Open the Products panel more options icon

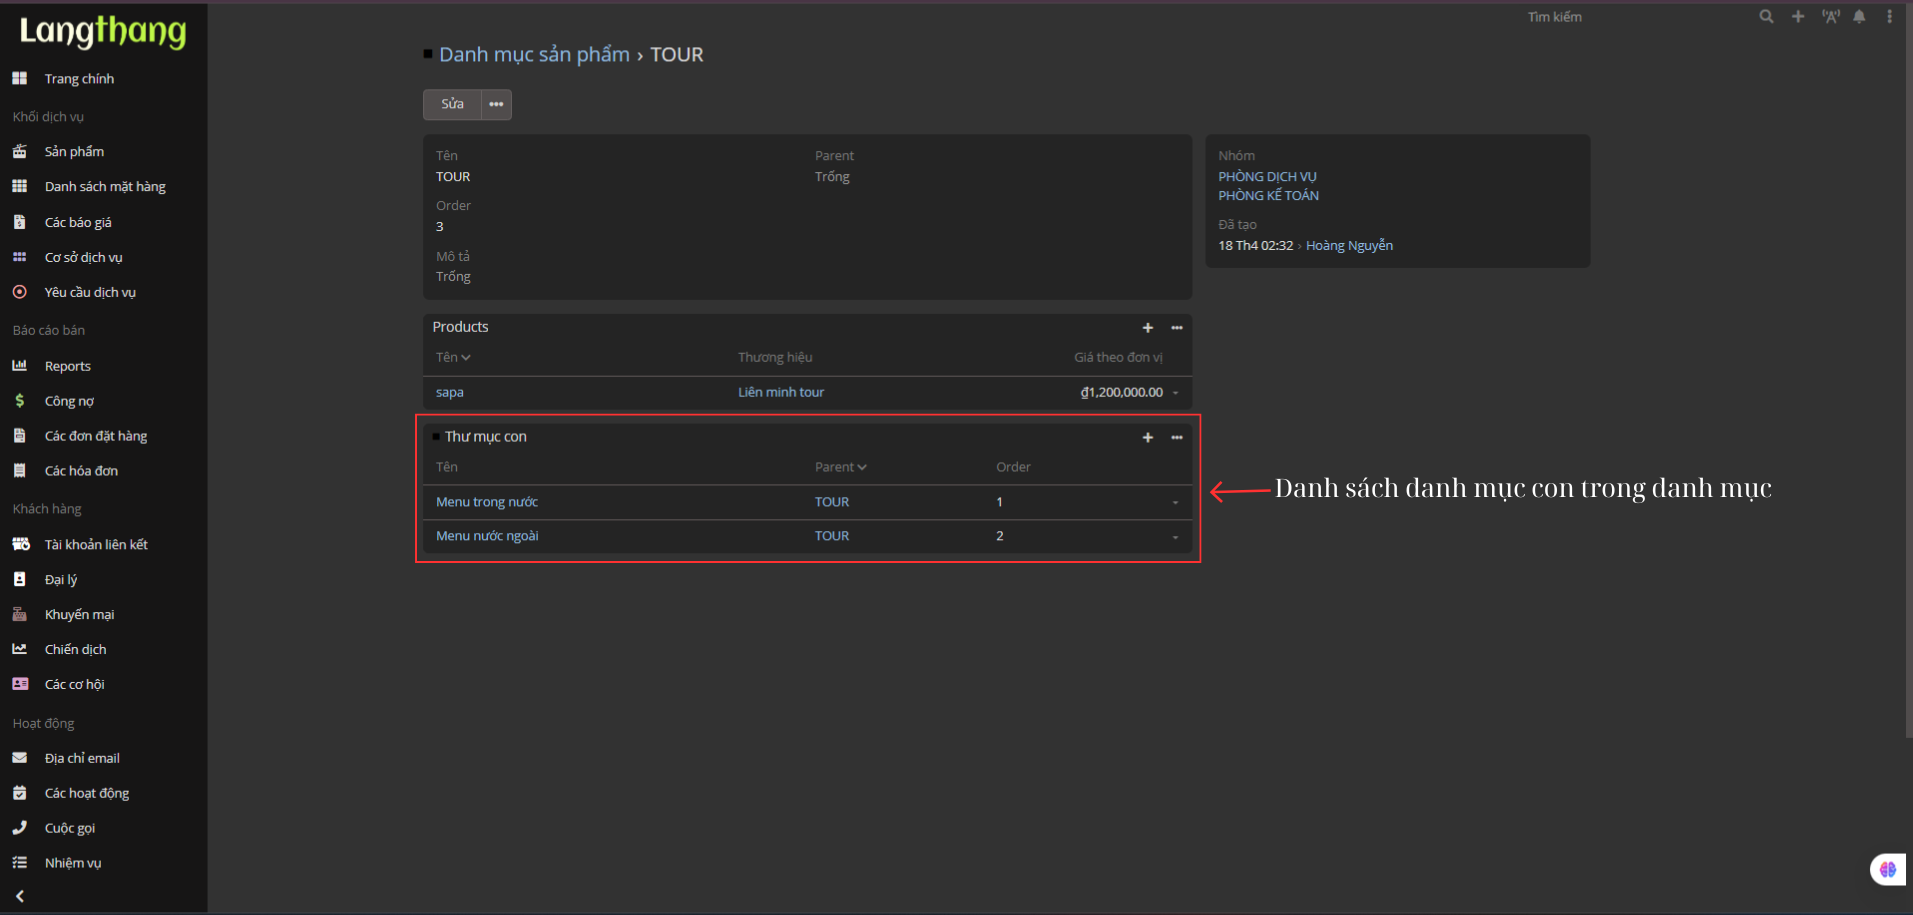tap(1177, 328)
